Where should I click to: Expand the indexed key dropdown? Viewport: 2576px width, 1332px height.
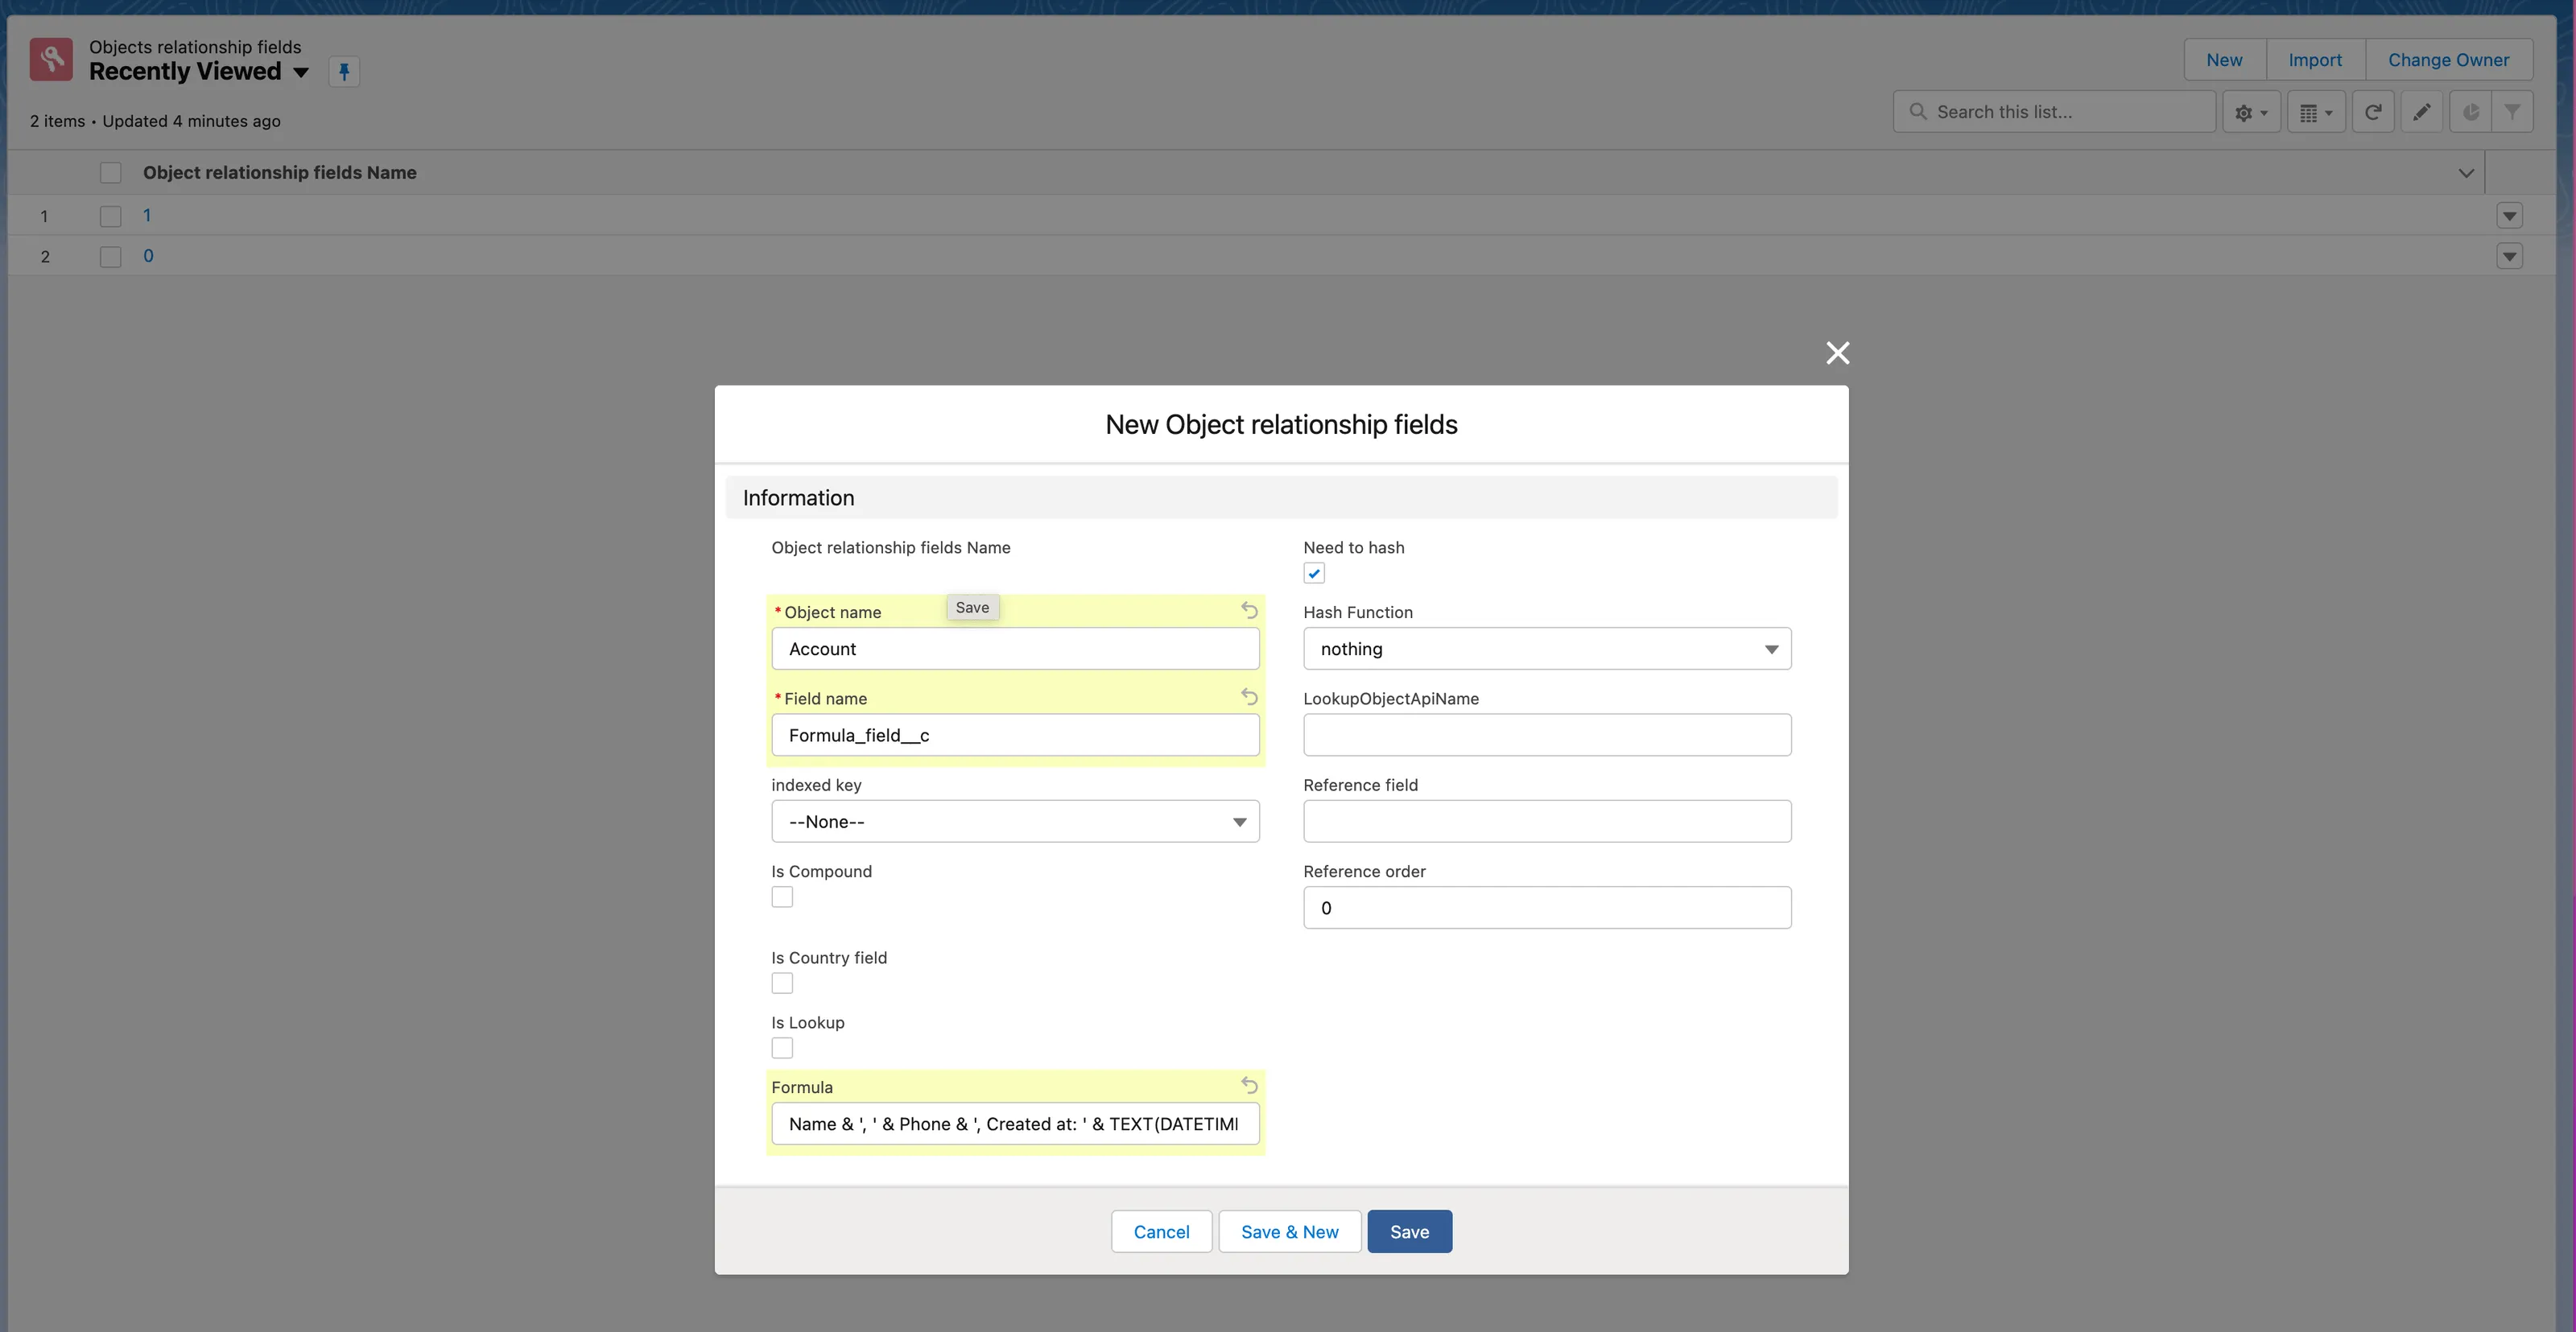[x=1014, y=822]
